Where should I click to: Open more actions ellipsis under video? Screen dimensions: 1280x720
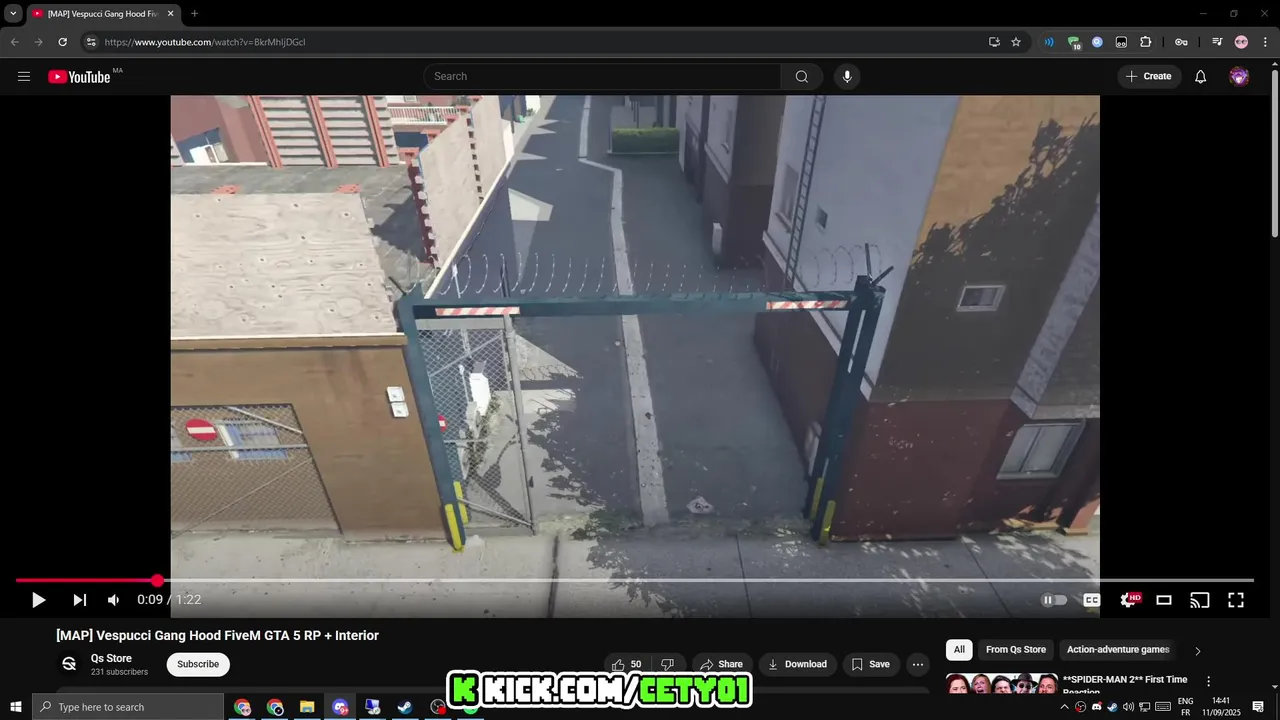coord(917,664)
